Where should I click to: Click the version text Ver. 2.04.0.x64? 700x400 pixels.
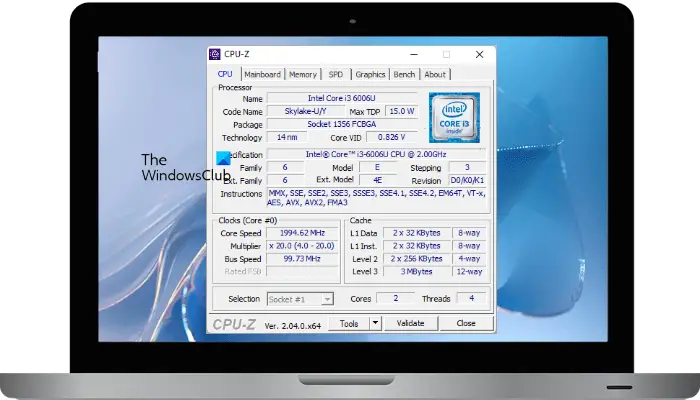point(293,326)
